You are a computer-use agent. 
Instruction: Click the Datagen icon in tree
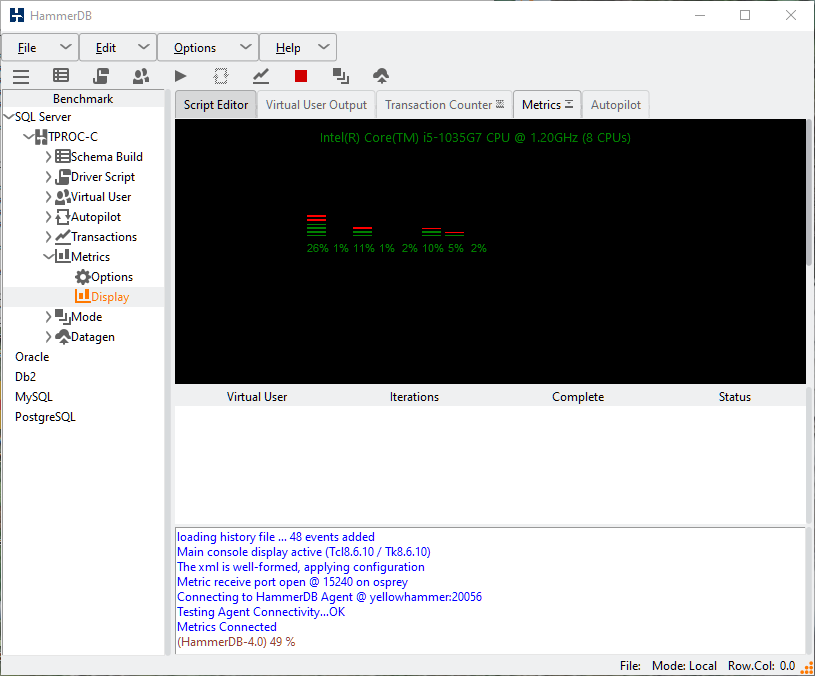62,337
